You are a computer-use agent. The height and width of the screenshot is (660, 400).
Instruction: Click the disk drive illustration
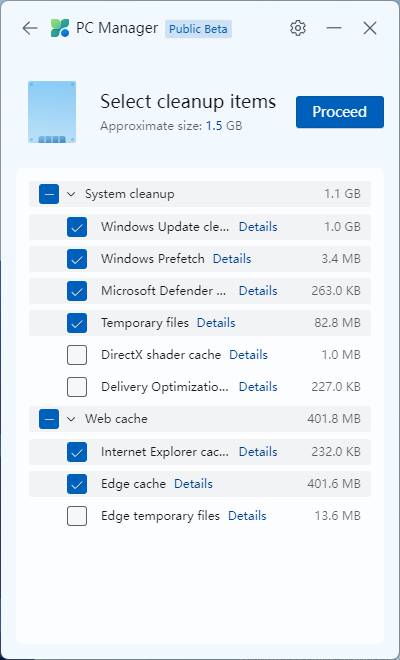(52, 112)
